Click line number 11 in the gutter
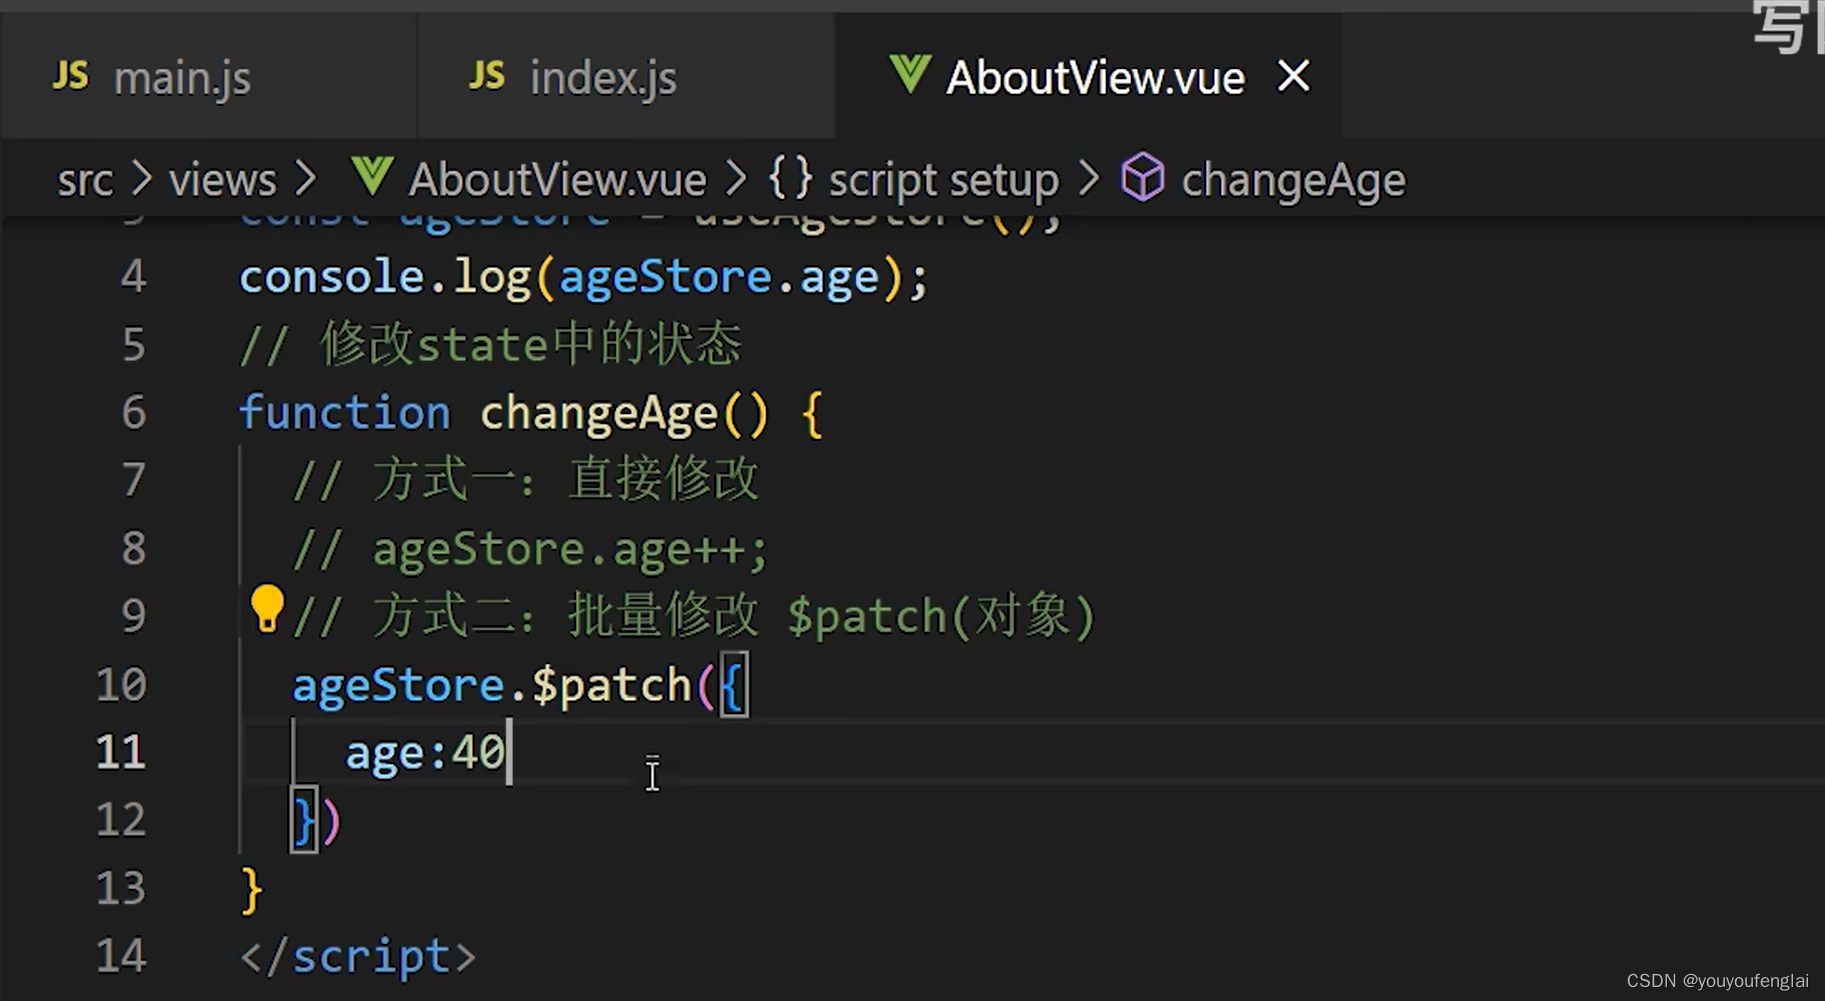This screenshot has width=1825, height=1001. coord(121,752)
